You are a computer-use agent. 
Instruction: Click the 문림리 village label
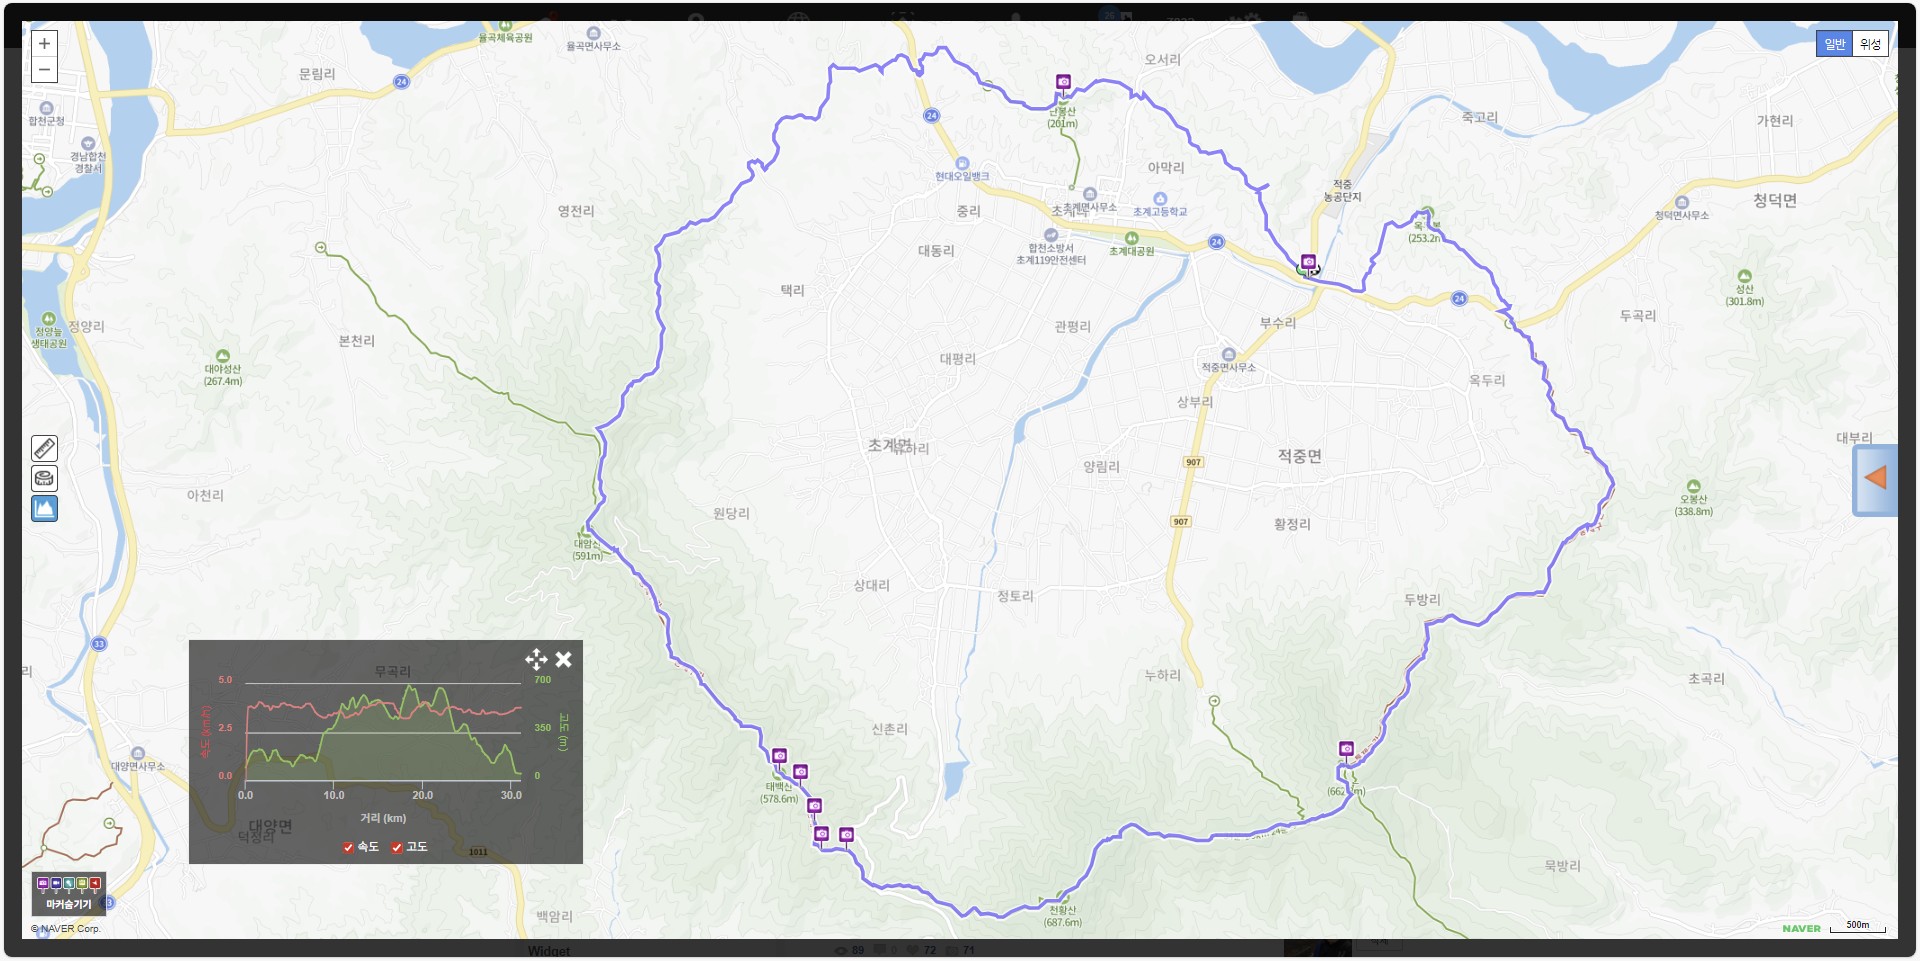click(317, 74)
